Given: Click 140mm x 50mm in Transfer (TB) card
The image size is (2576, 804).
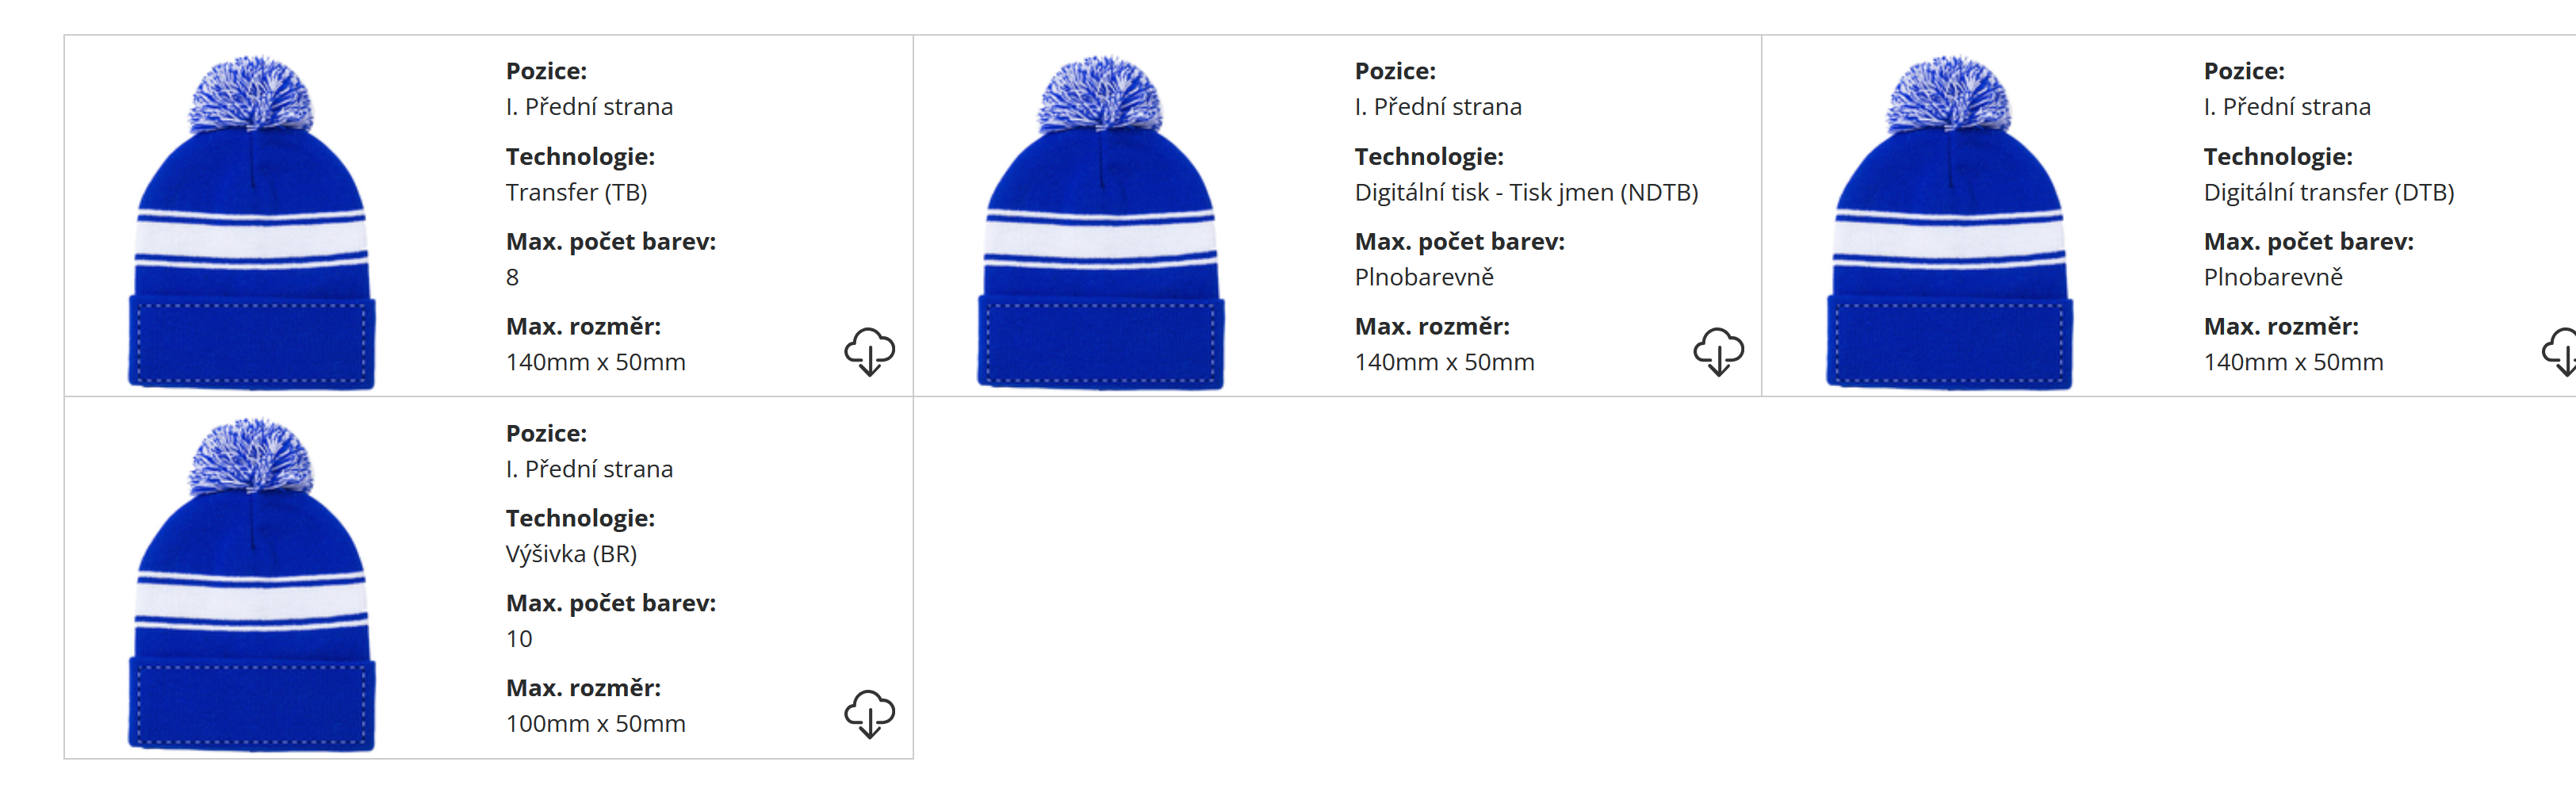Looking at the screenshot, I should 595,362.
